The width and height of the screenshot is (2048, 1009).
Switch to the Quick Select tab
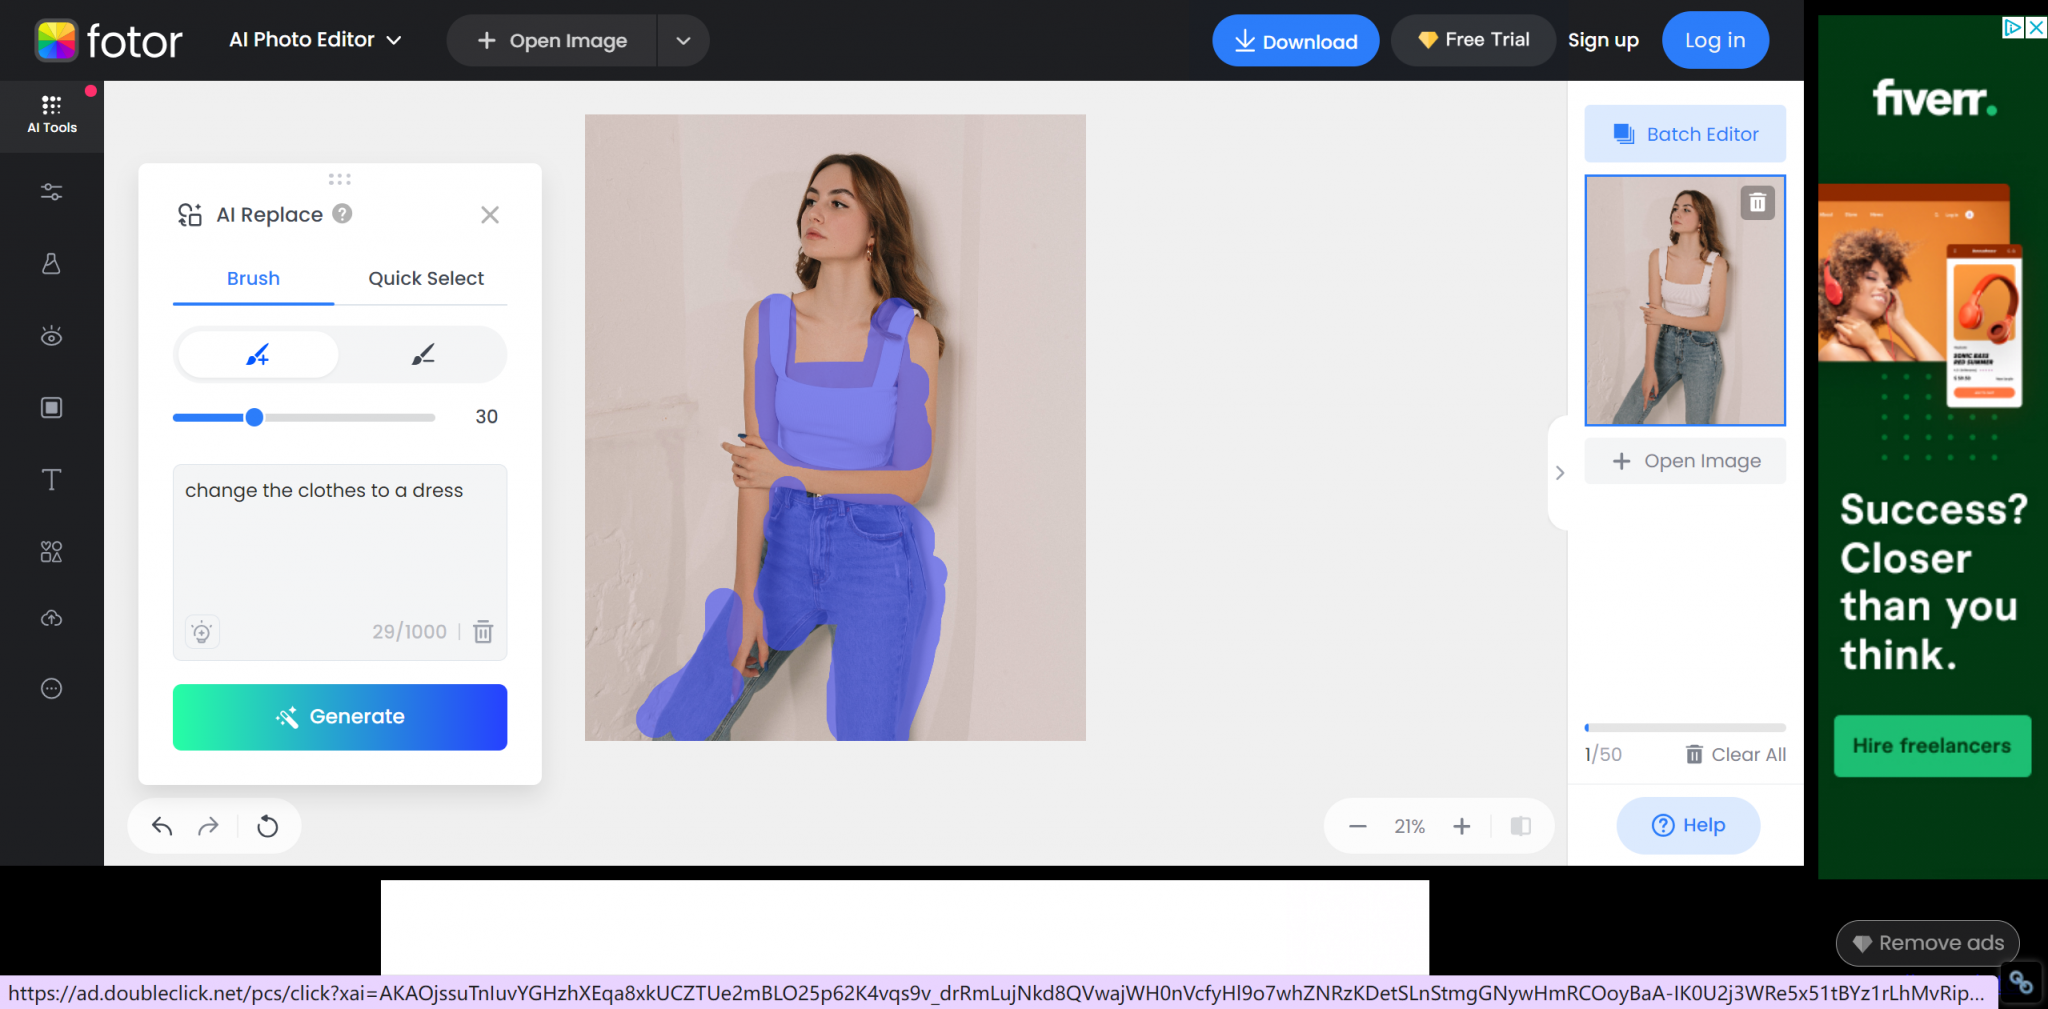point(425,278)
